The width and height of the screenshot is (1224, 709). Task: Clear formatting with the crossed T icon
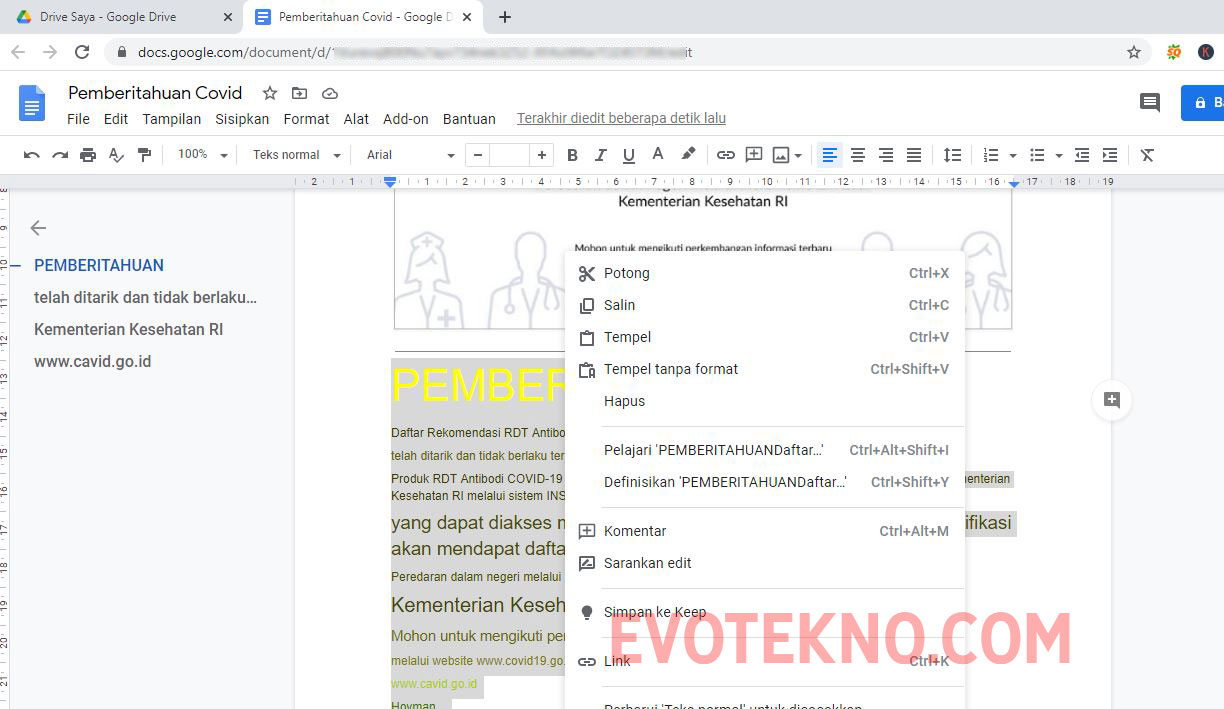coord(1147,155)
